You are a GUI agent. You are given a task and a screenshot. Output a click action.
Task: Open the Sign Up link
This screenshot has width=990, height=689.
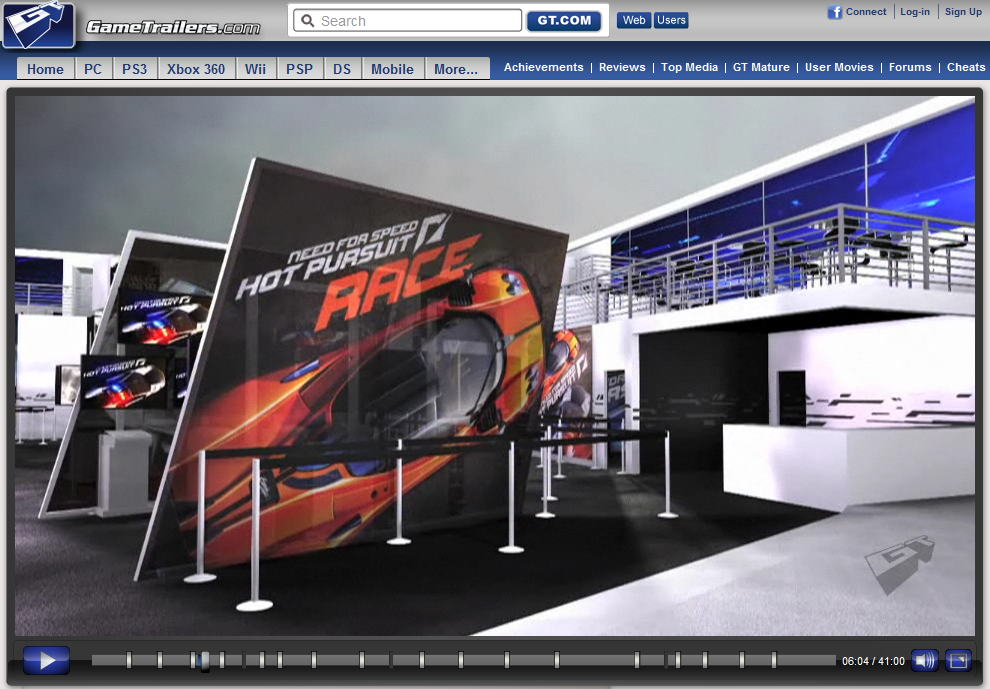pos(963,11)
